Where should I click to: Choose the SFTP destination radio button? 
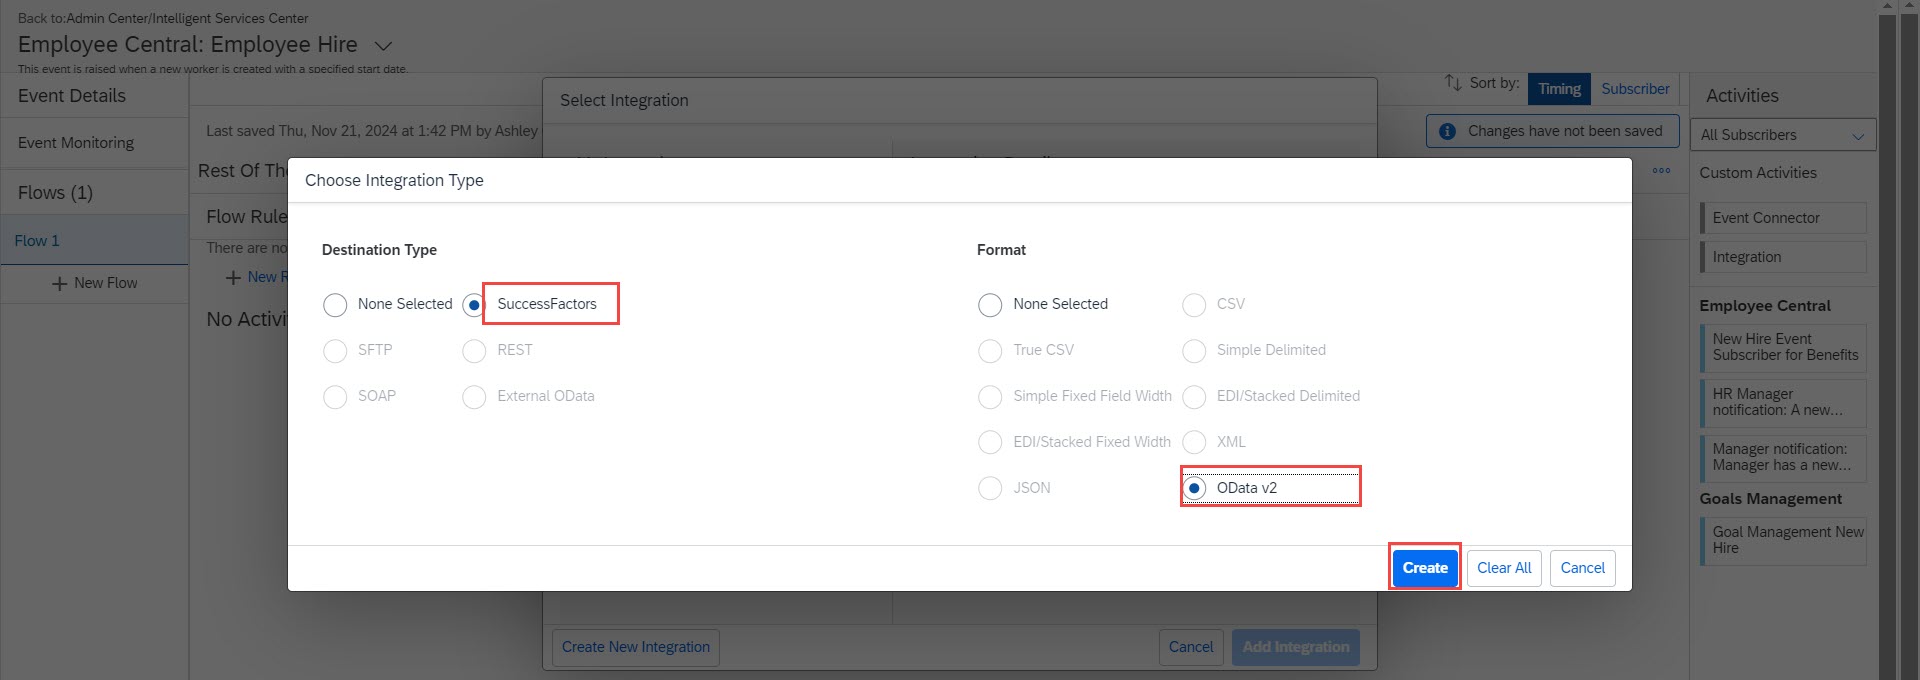point(335,351)
